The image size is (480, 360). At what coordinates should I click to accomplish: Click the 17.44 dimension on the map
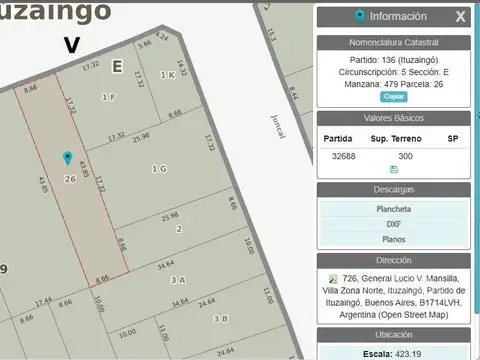coord(44,301)
